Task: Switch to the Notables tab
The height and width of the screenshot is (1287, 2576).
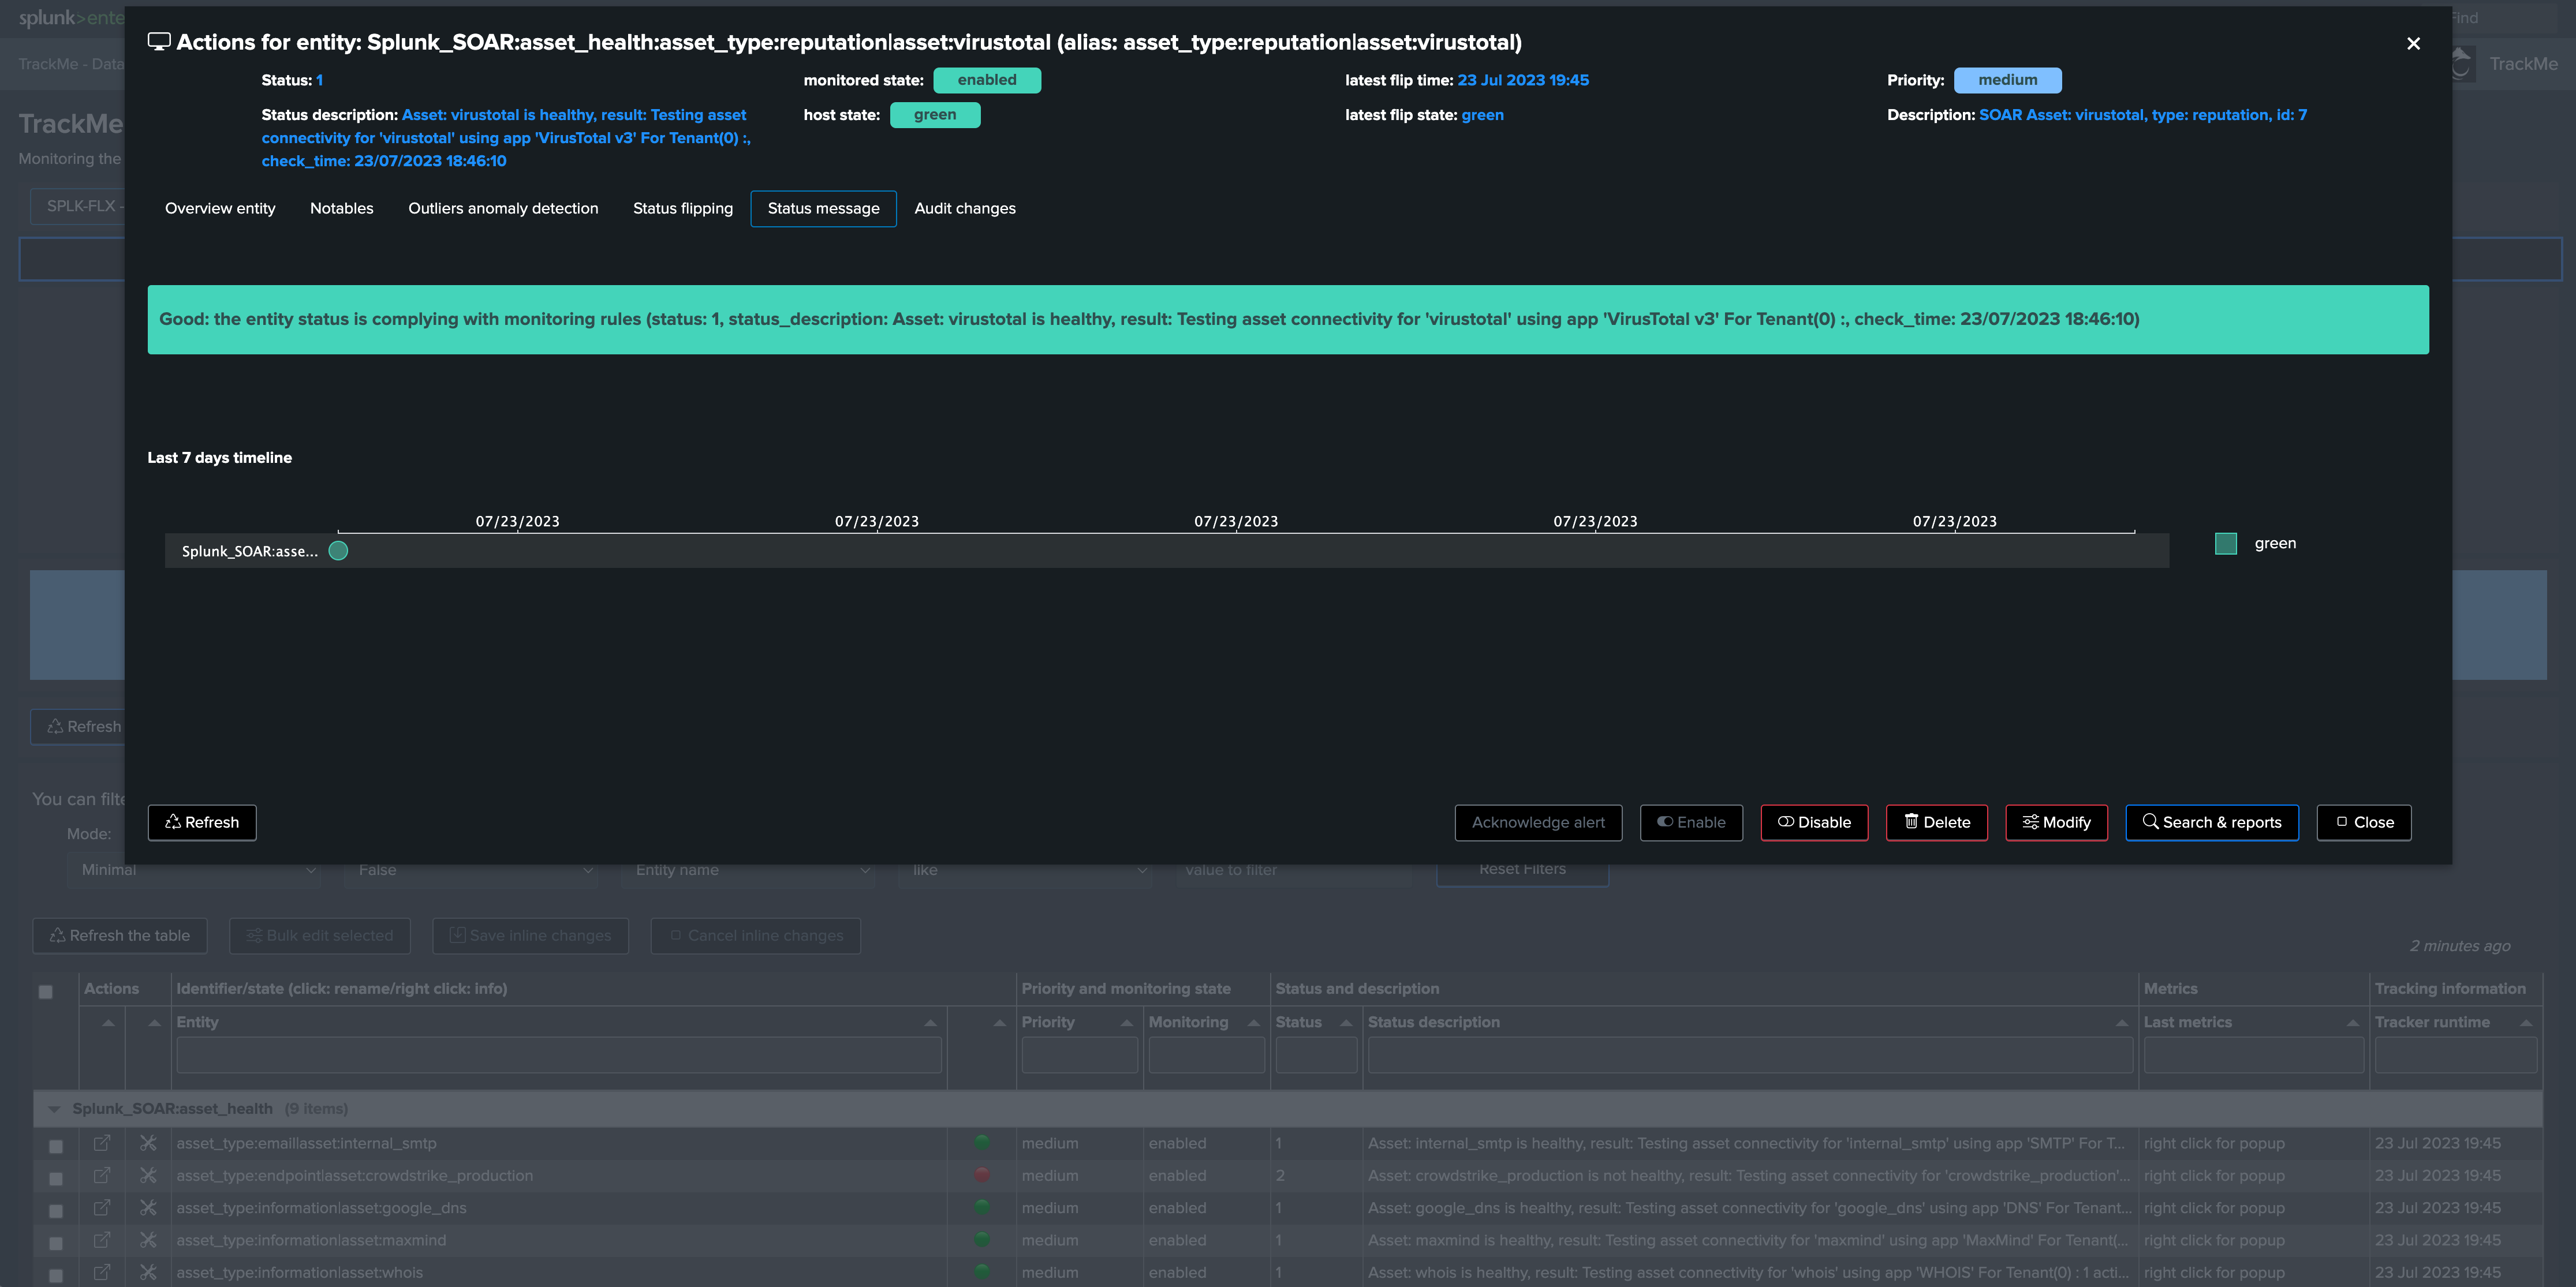Action: [x=341, y=208]
